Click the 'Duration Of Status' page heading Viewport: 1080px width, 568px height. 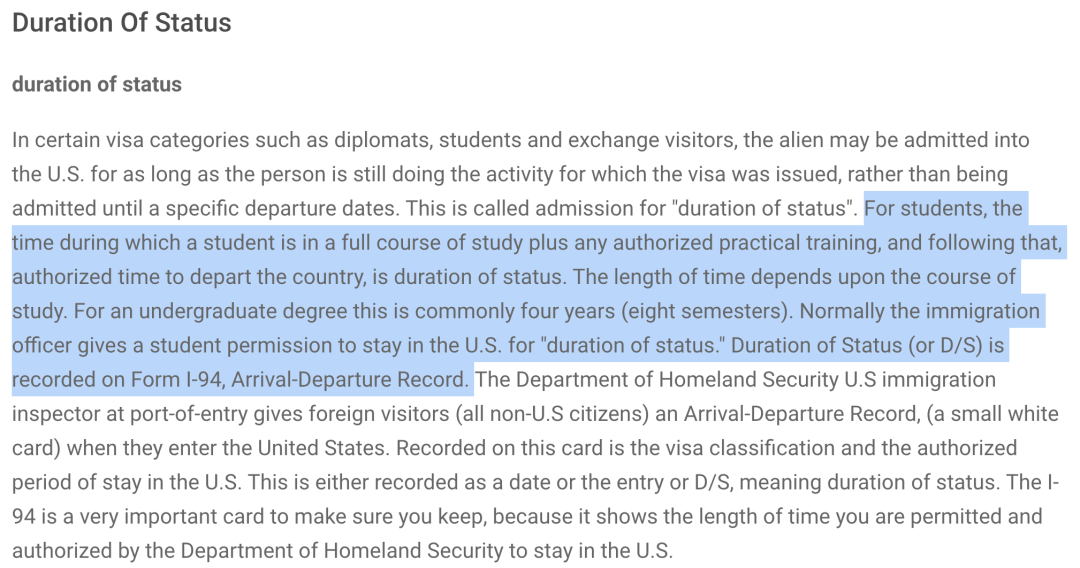click(x=122, y=23)
